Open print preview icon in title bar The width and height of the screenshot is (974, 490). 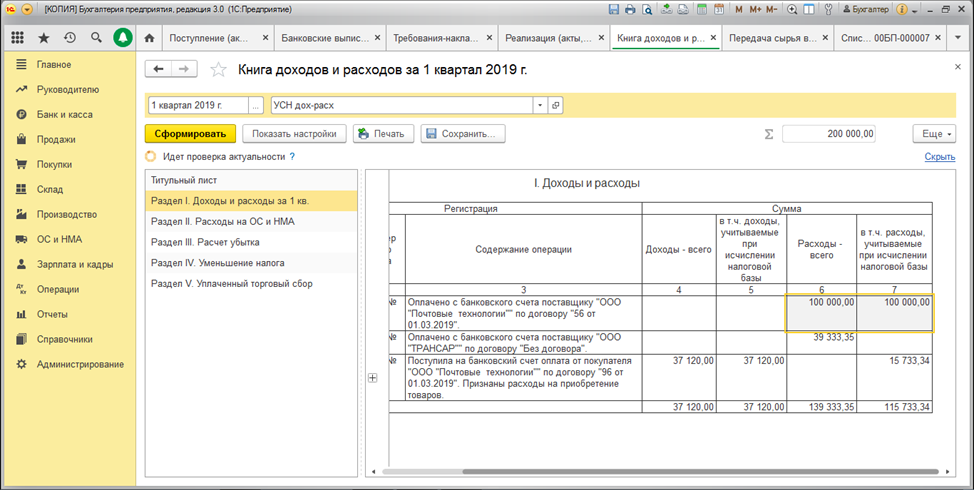tap(647, 10)
